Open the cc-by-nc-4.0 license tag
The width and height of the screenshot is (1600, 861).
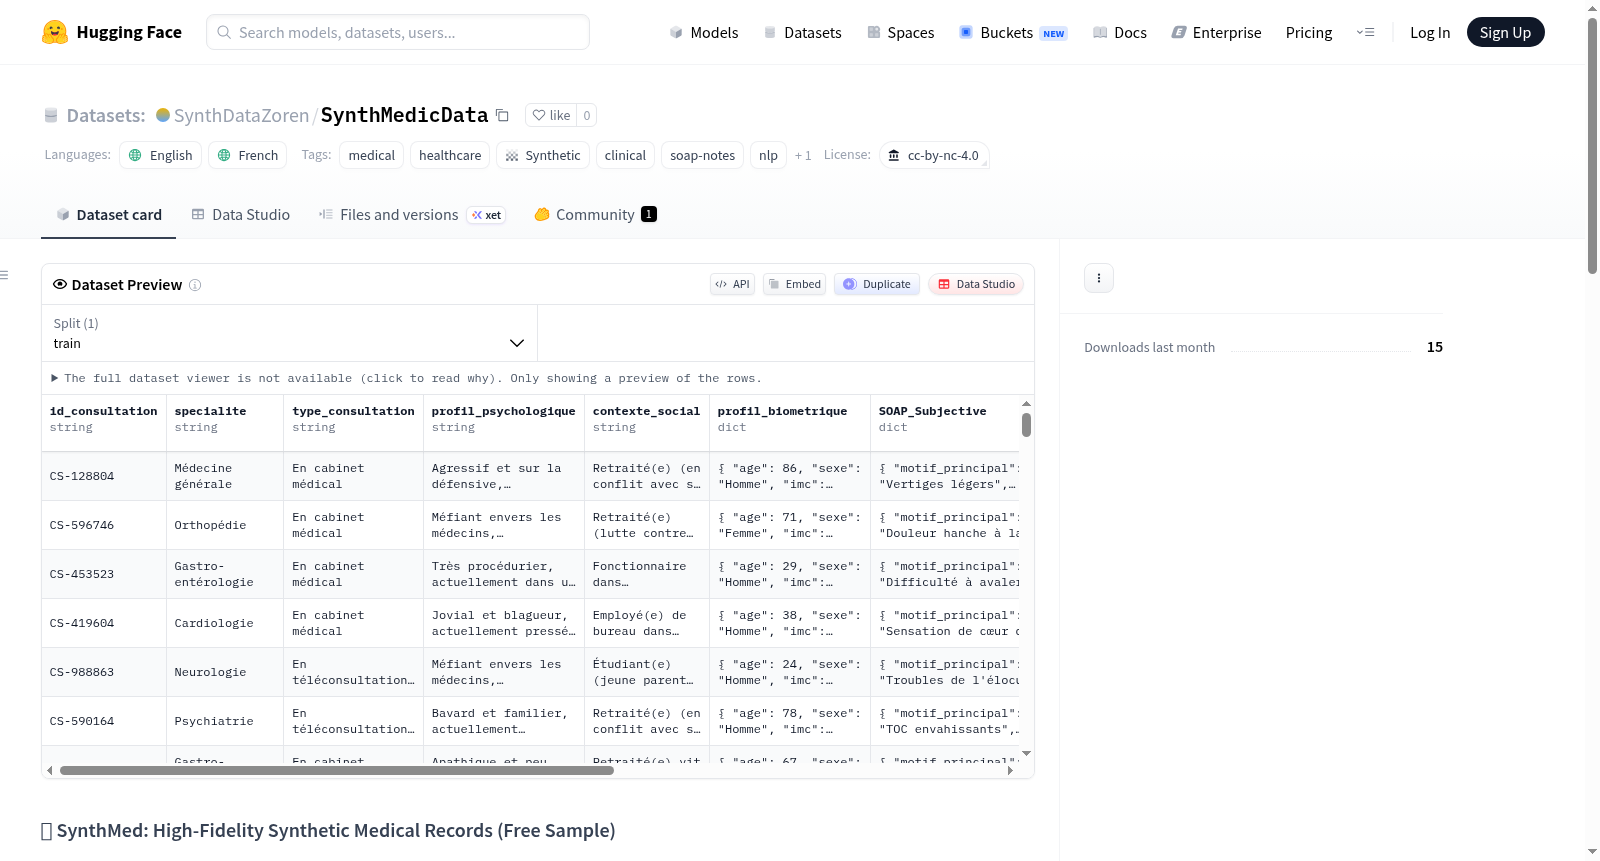[935, 155]
